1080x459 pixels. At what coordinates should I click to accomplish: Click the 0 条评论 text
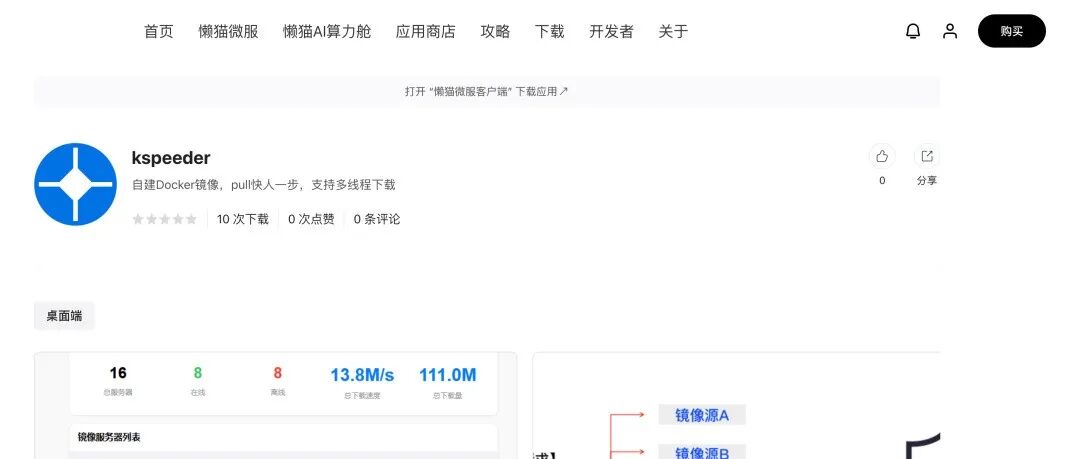(377, 219)
